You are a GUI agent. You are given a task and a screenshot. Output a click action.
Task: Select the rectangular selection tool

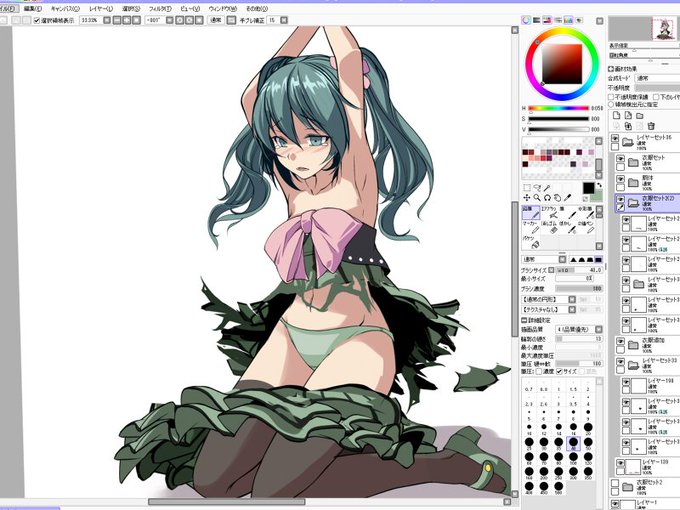(526, 187)
